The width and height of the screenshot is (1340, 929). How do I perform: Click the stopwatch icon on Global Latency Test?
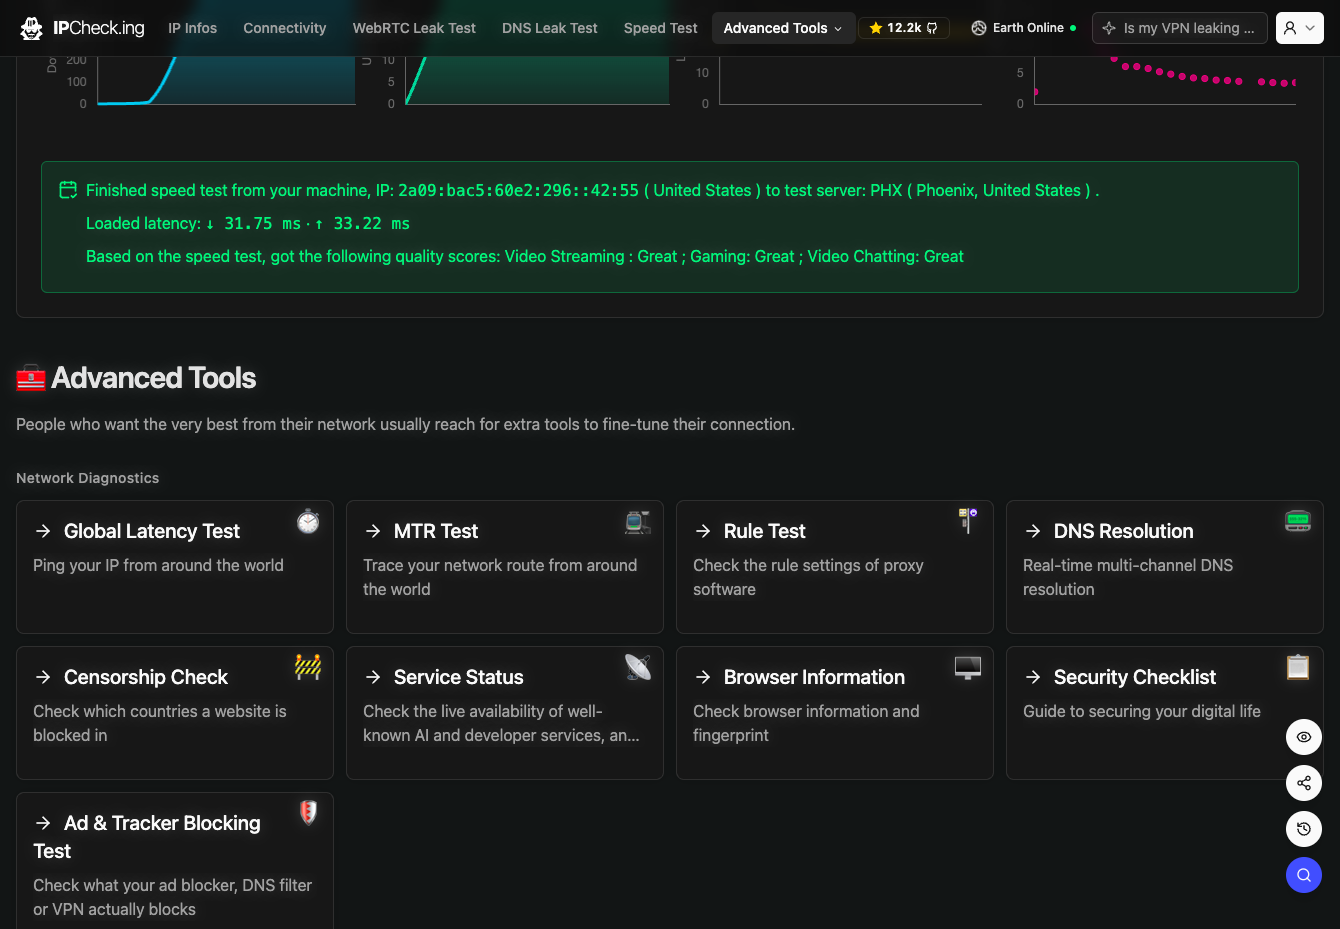308,521
